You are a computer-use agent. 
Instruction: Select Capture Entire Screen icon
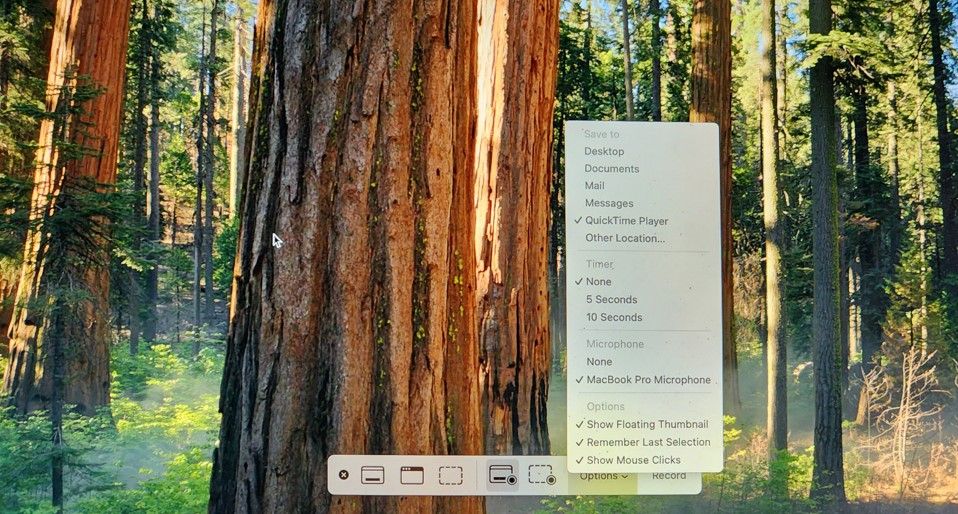[373, 475]
